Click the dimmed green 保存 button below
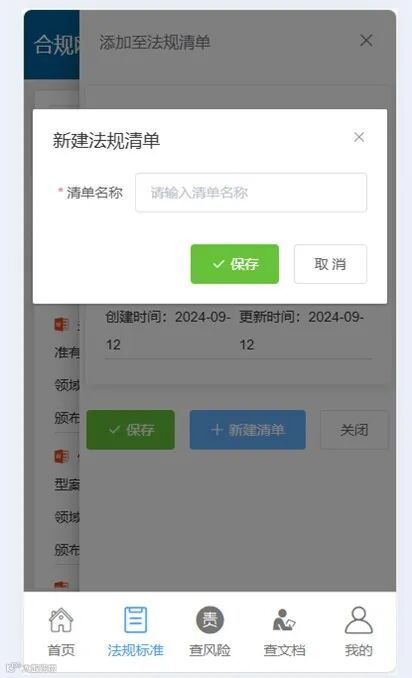The image size is (412, 678). (x=131, y=430)
